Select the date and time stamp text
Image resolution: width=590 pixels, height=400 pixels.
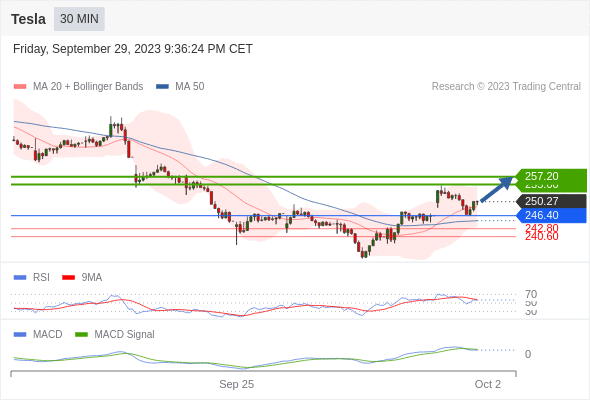[133, 49]
